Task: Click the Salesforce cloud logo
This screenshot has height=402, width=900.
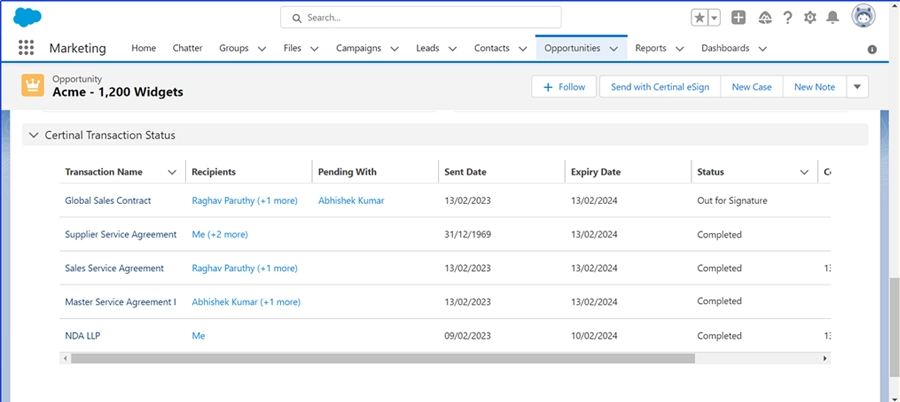Action: click(x=27, y=17)
